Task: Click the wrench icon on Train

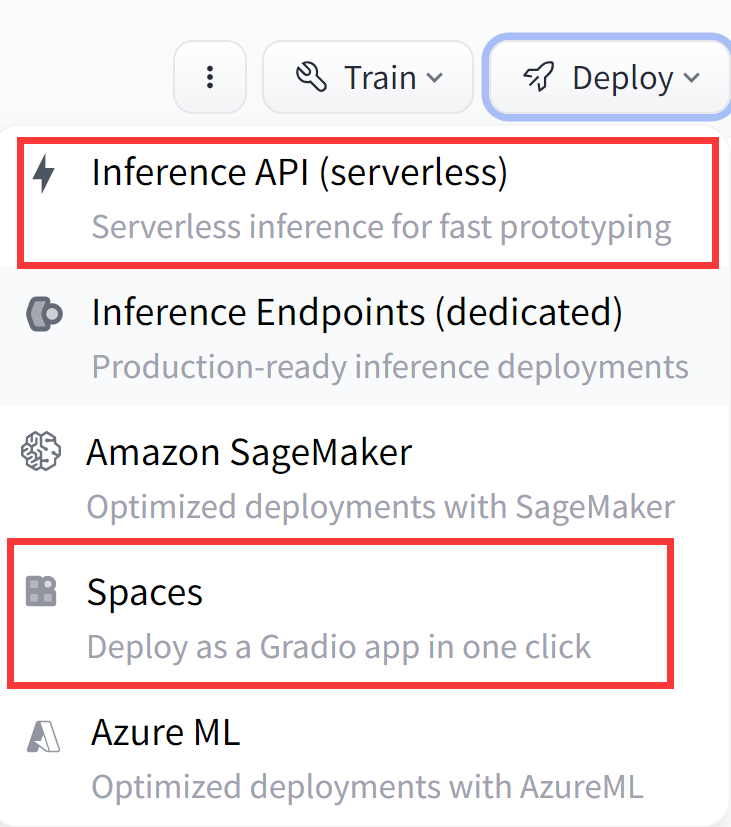Action: [x=312, y=77]
